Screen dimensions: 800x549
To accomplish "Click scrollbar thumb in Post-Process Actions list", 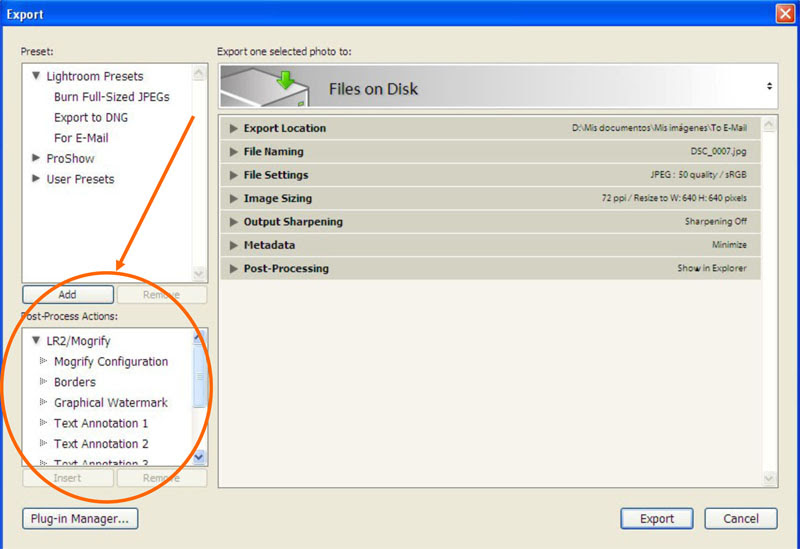I will [x=199, y=377].
